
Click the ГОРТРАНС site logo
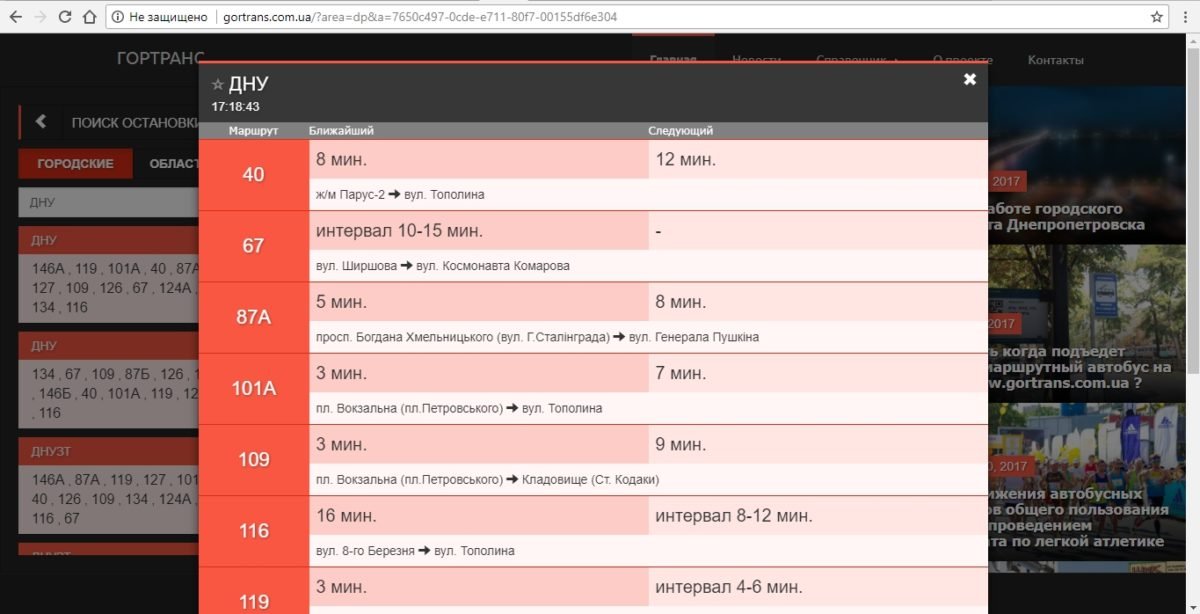(x=161, y=59)
